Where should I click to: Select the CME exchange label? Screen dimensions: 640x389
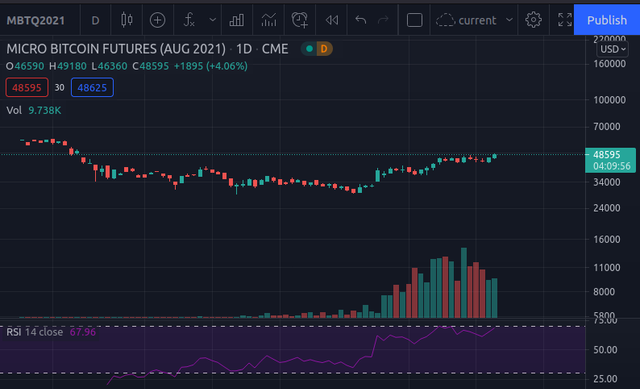[275, 49]
